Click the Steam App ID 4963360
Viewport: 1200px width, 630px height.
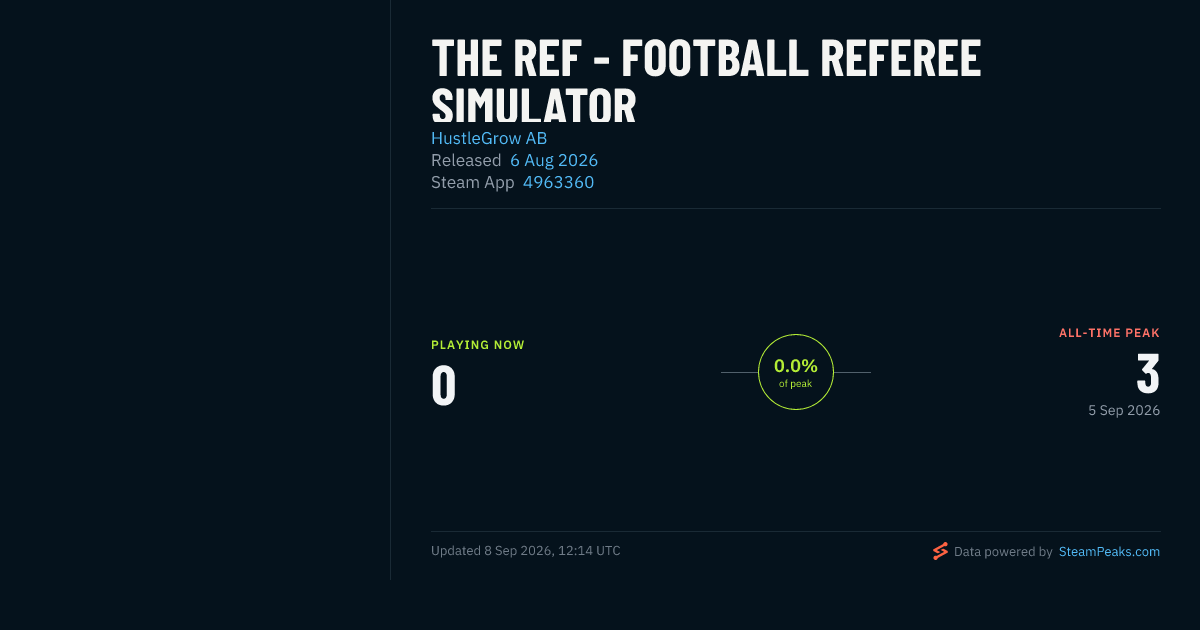[558, 182]
